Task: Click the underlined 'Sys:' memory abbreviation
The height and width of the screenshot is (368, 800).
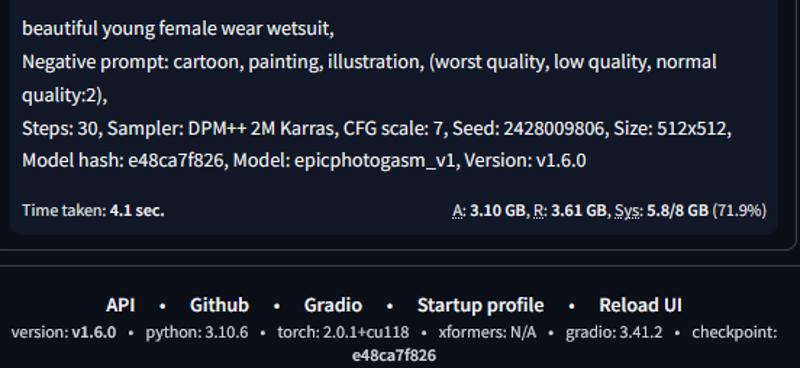Action: pyautogui.click(x=629, y=210)
